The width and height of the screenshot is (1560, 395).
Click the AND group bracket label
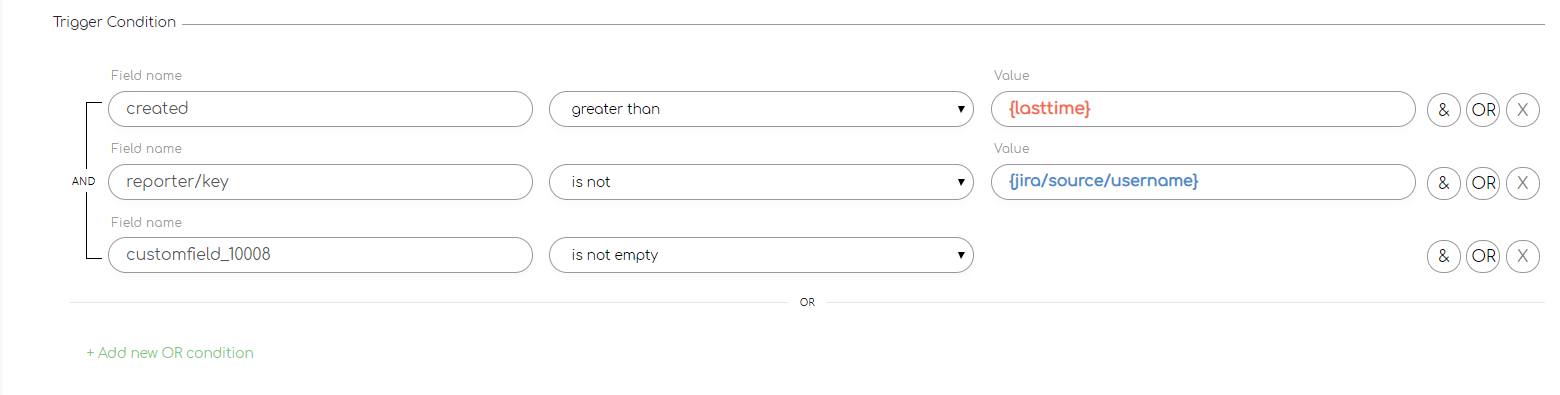click(84, 182)
